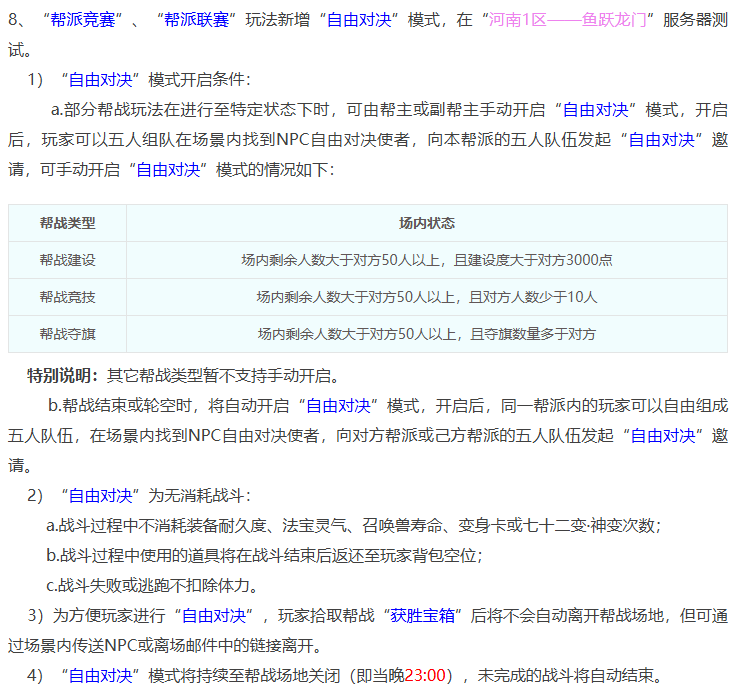Image resolution: width=753 pixels, height=693 pixels.
Task: Select the 帮战竞技 table cell
Action: pos(68,296)
